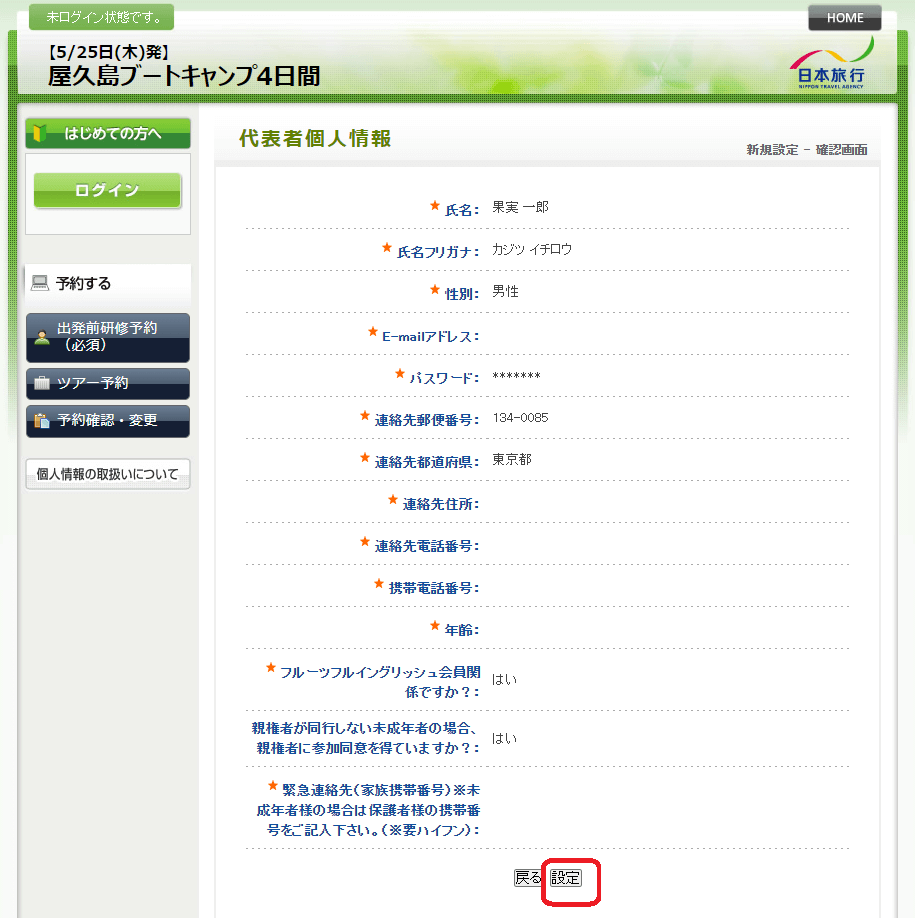Select the 代表者個人情報 heading

[x=315, y=138]
